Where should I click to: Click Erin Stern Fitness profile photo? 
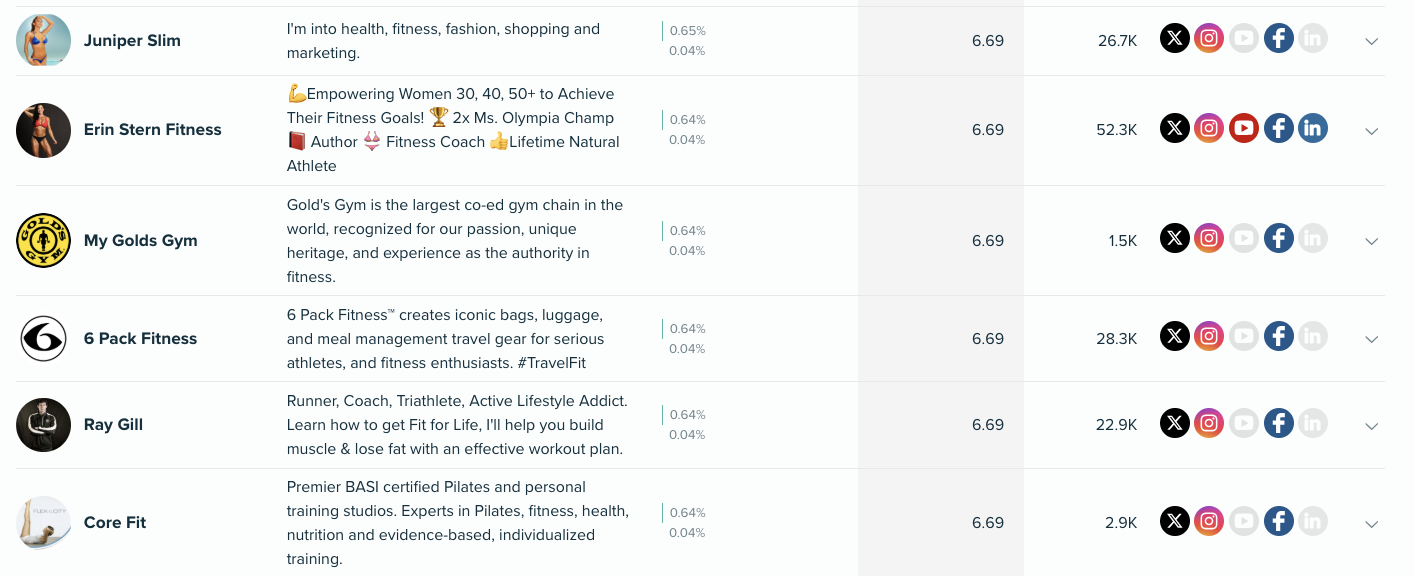(43, 130)
